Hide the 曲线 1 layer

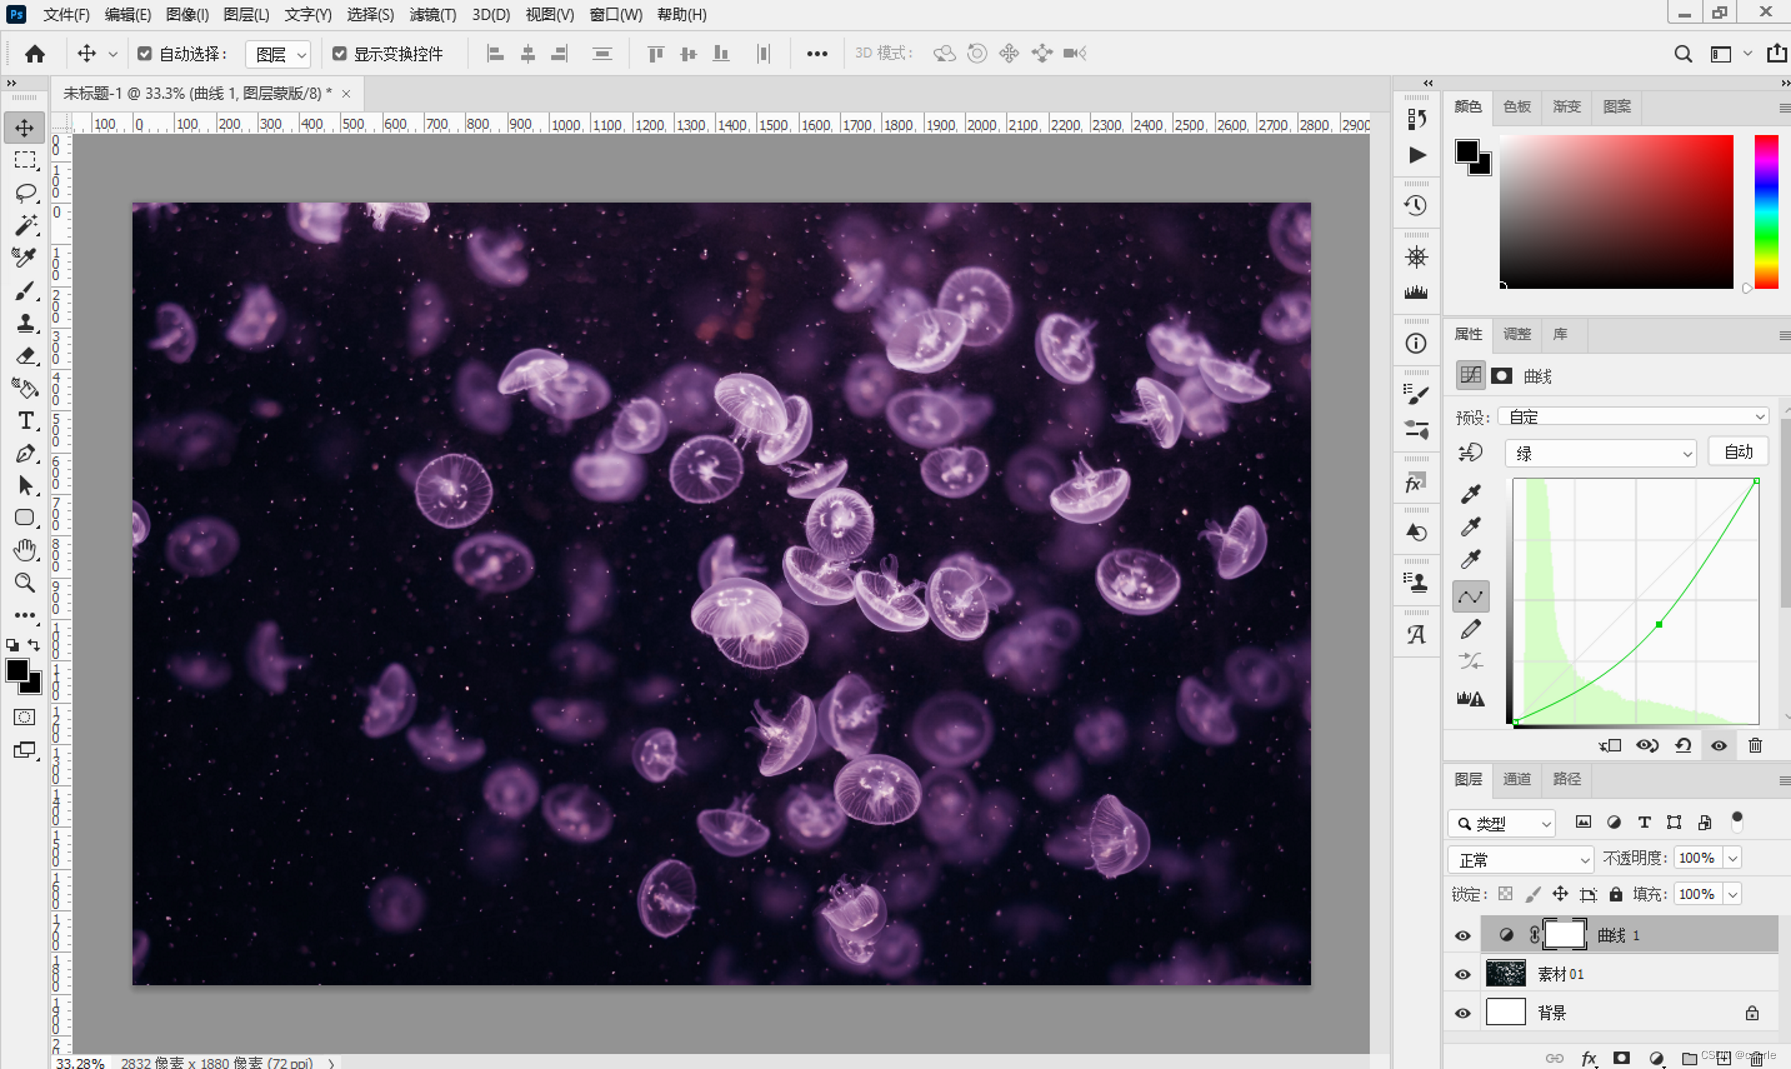[x=1462, y=936]
